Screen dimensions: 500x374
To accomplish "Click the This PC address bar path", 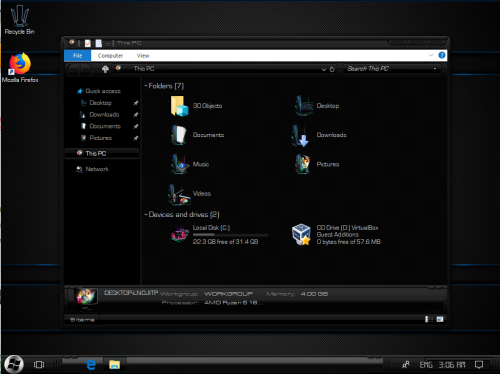I will [x=144, y=69].
